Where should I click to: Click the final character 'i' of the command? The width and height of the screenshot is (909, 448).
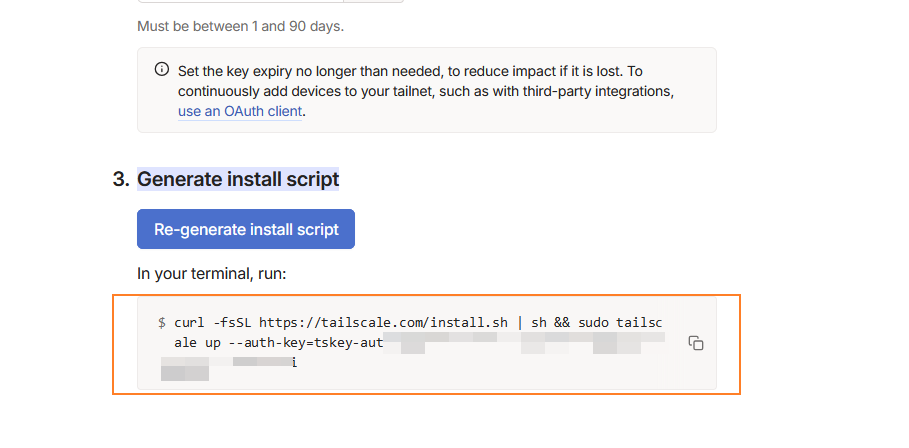click(295, 363)
